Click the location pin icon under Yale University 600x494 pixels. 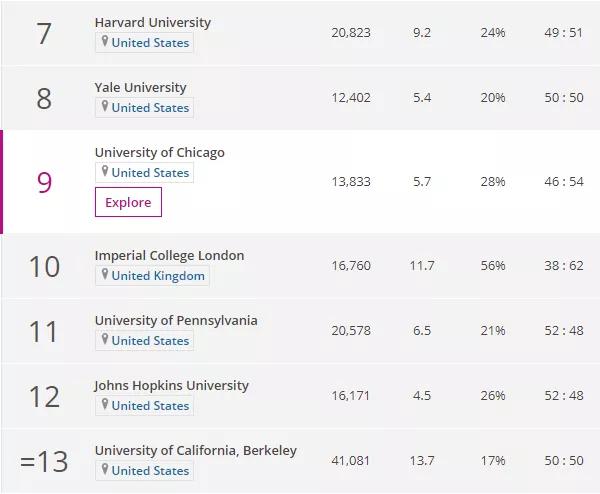(x=104, y=106)
